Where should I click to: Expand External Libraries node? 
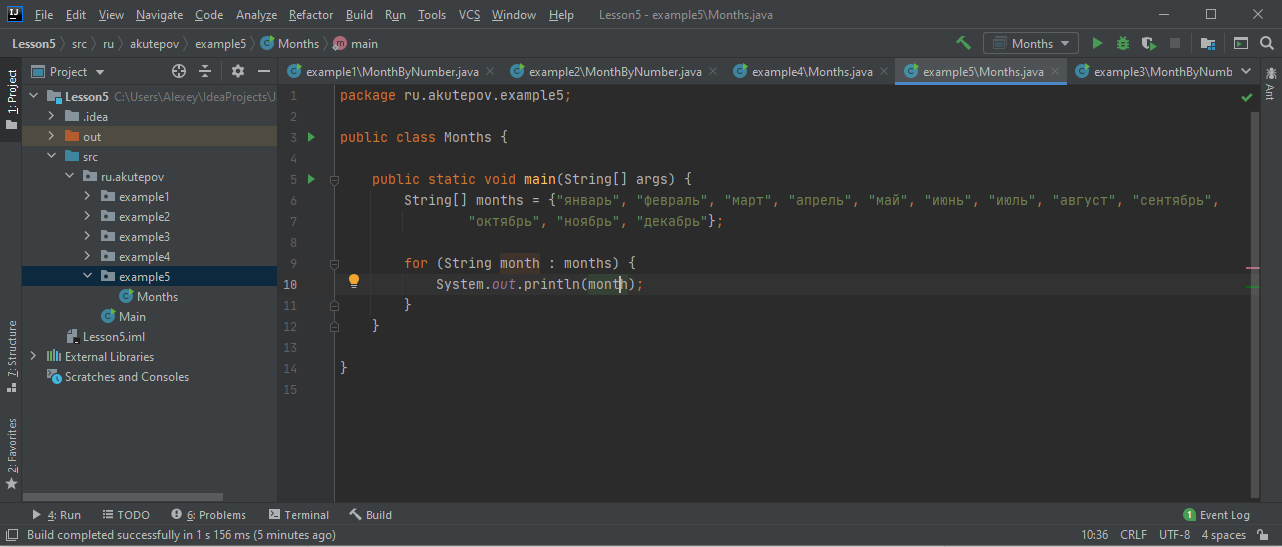tap(34, 357)
